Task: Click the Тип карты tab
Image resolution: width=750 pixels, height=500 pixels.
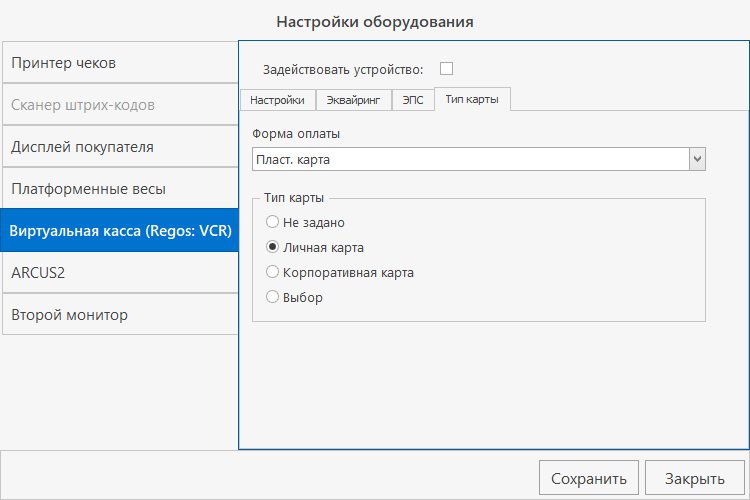Action: [473, 100]
